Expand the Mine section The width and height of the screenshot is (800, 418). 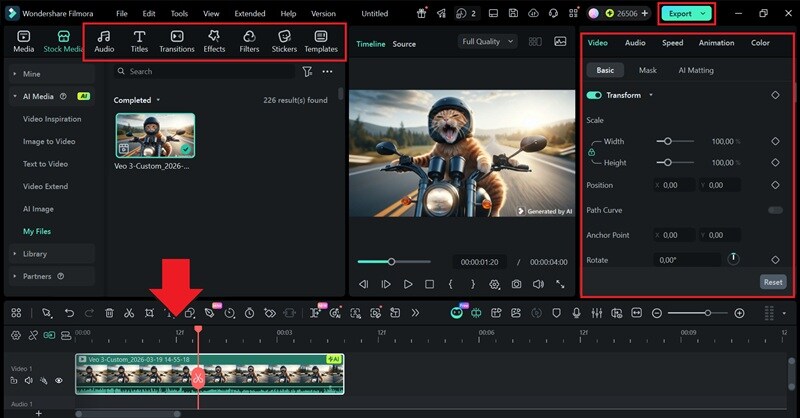(x=15, y=74)
